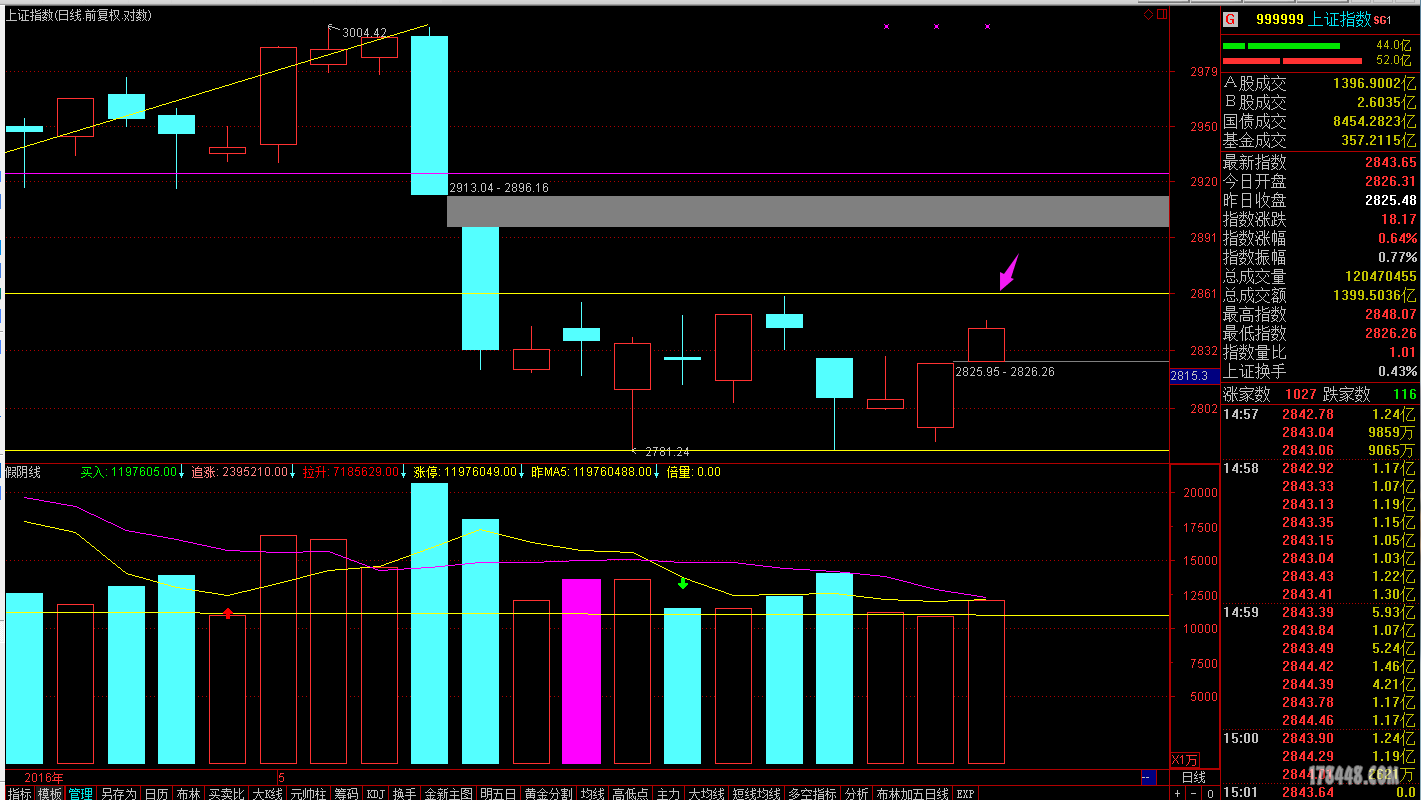Click the G badge beside 999999
The width and height of the screenshot is (1421, 800).
(x=1230, y=19)
